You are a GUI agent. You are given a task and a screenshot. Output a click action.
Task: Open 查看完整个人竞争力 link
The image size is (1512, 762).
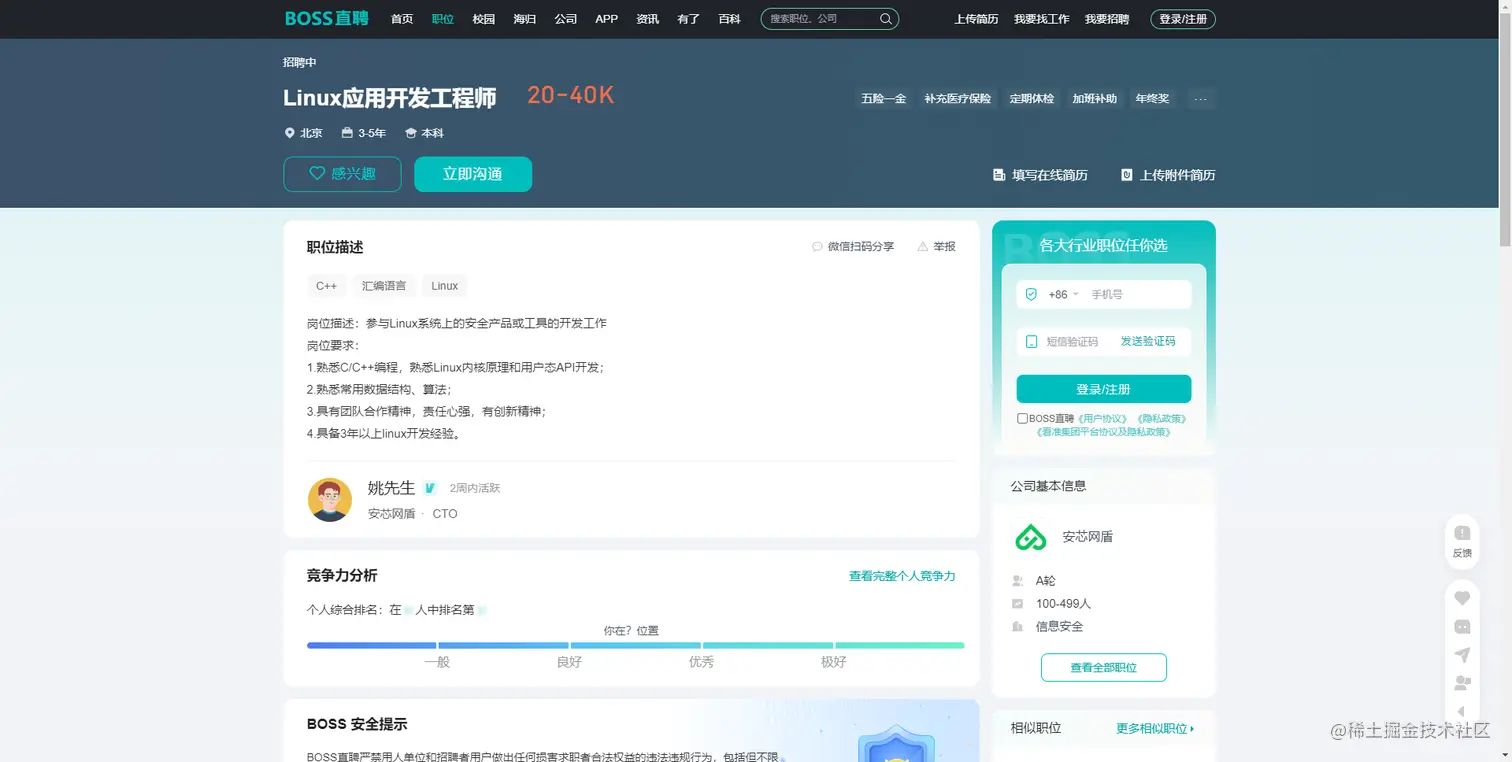pyautogui.click(x=902, y=576)
